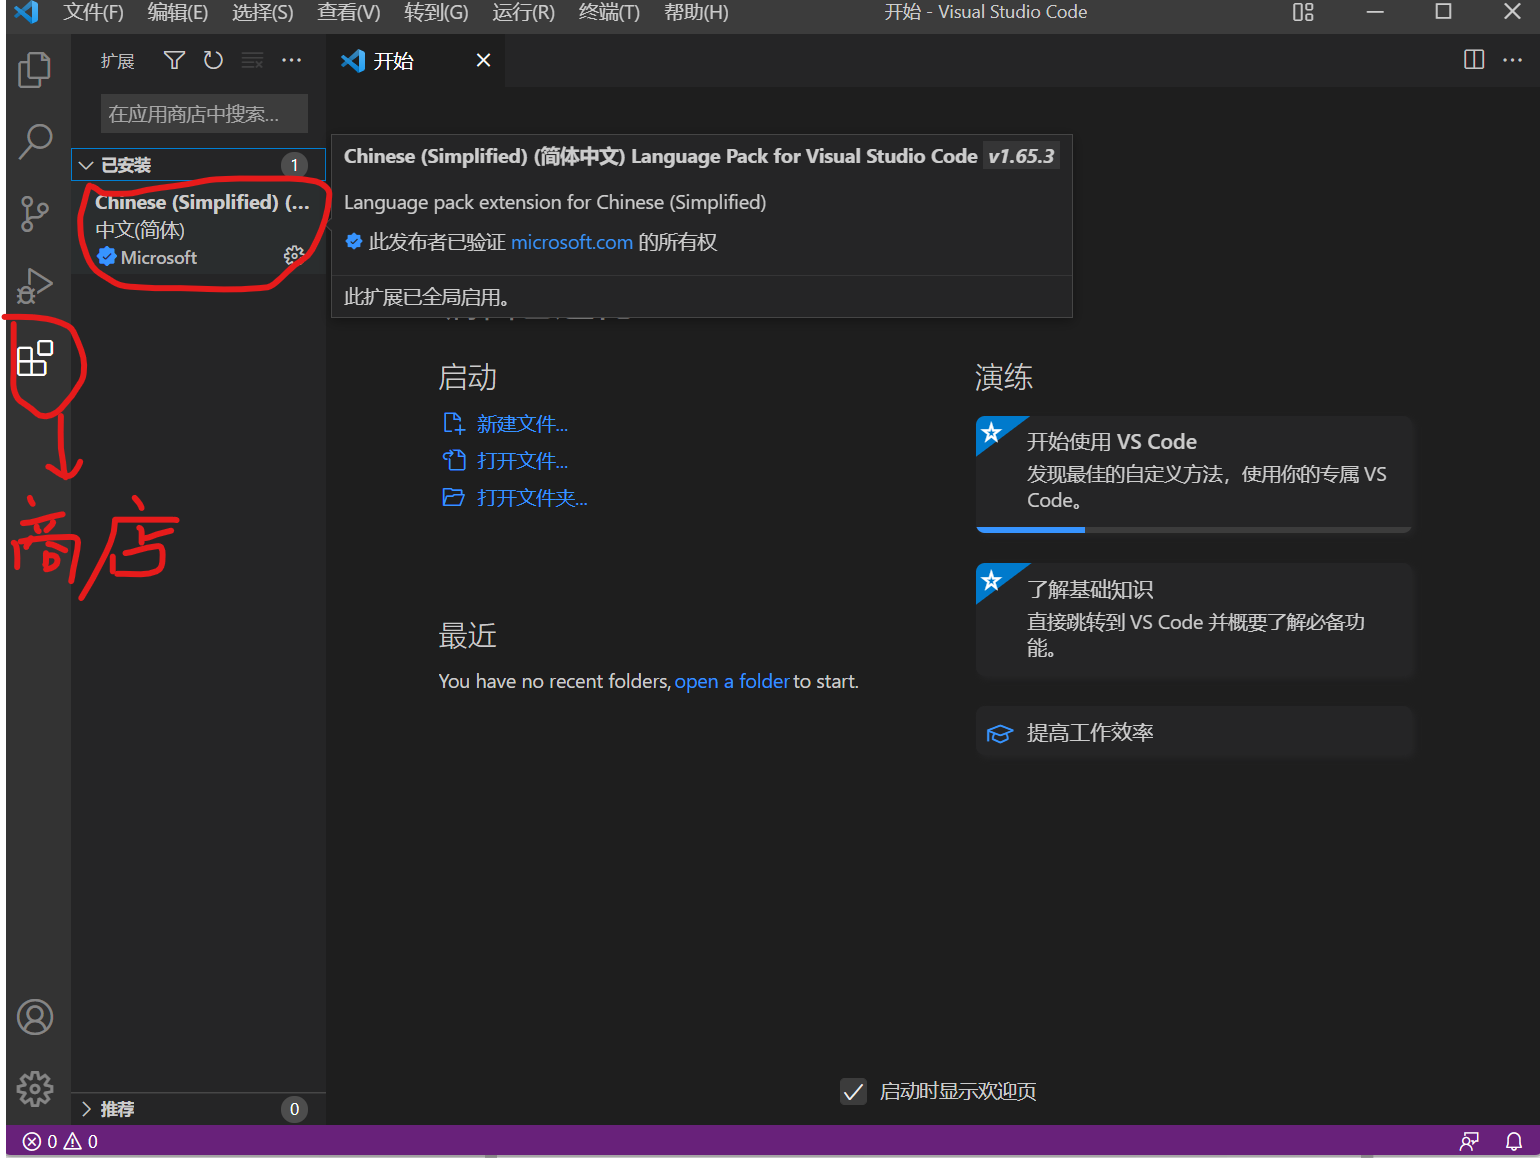Open the 文件(F) menu
The height and width of the screenshot is (1158, 1540).
tap(93, 13)
